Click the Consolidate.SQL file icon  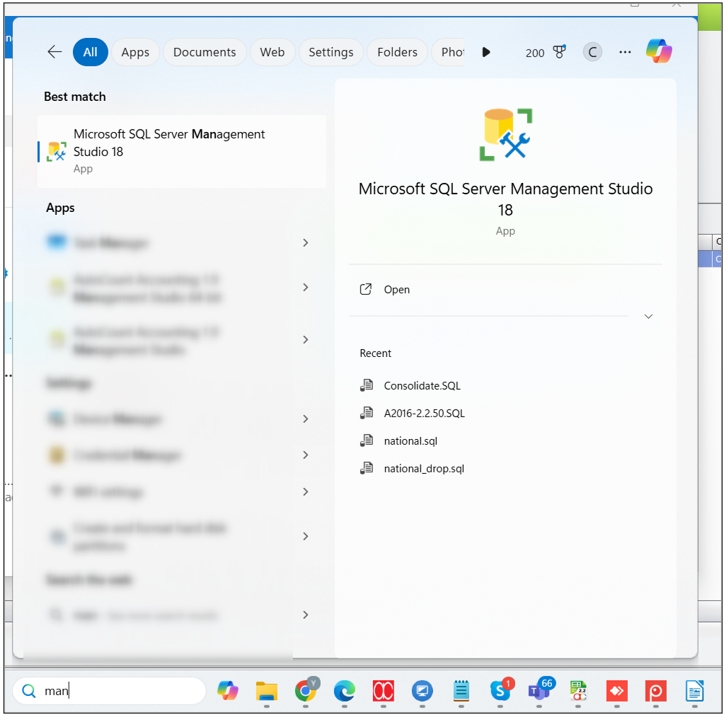pyautogui.click(x=366, y=385)
